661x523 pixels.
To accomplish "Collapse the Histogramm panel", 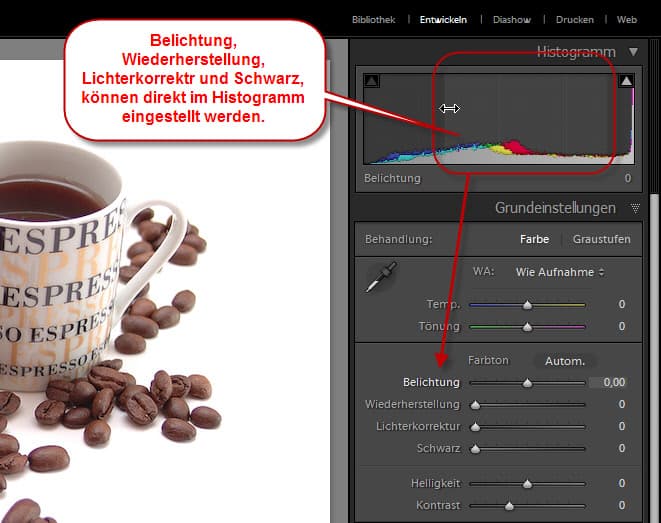I will 633,51.
